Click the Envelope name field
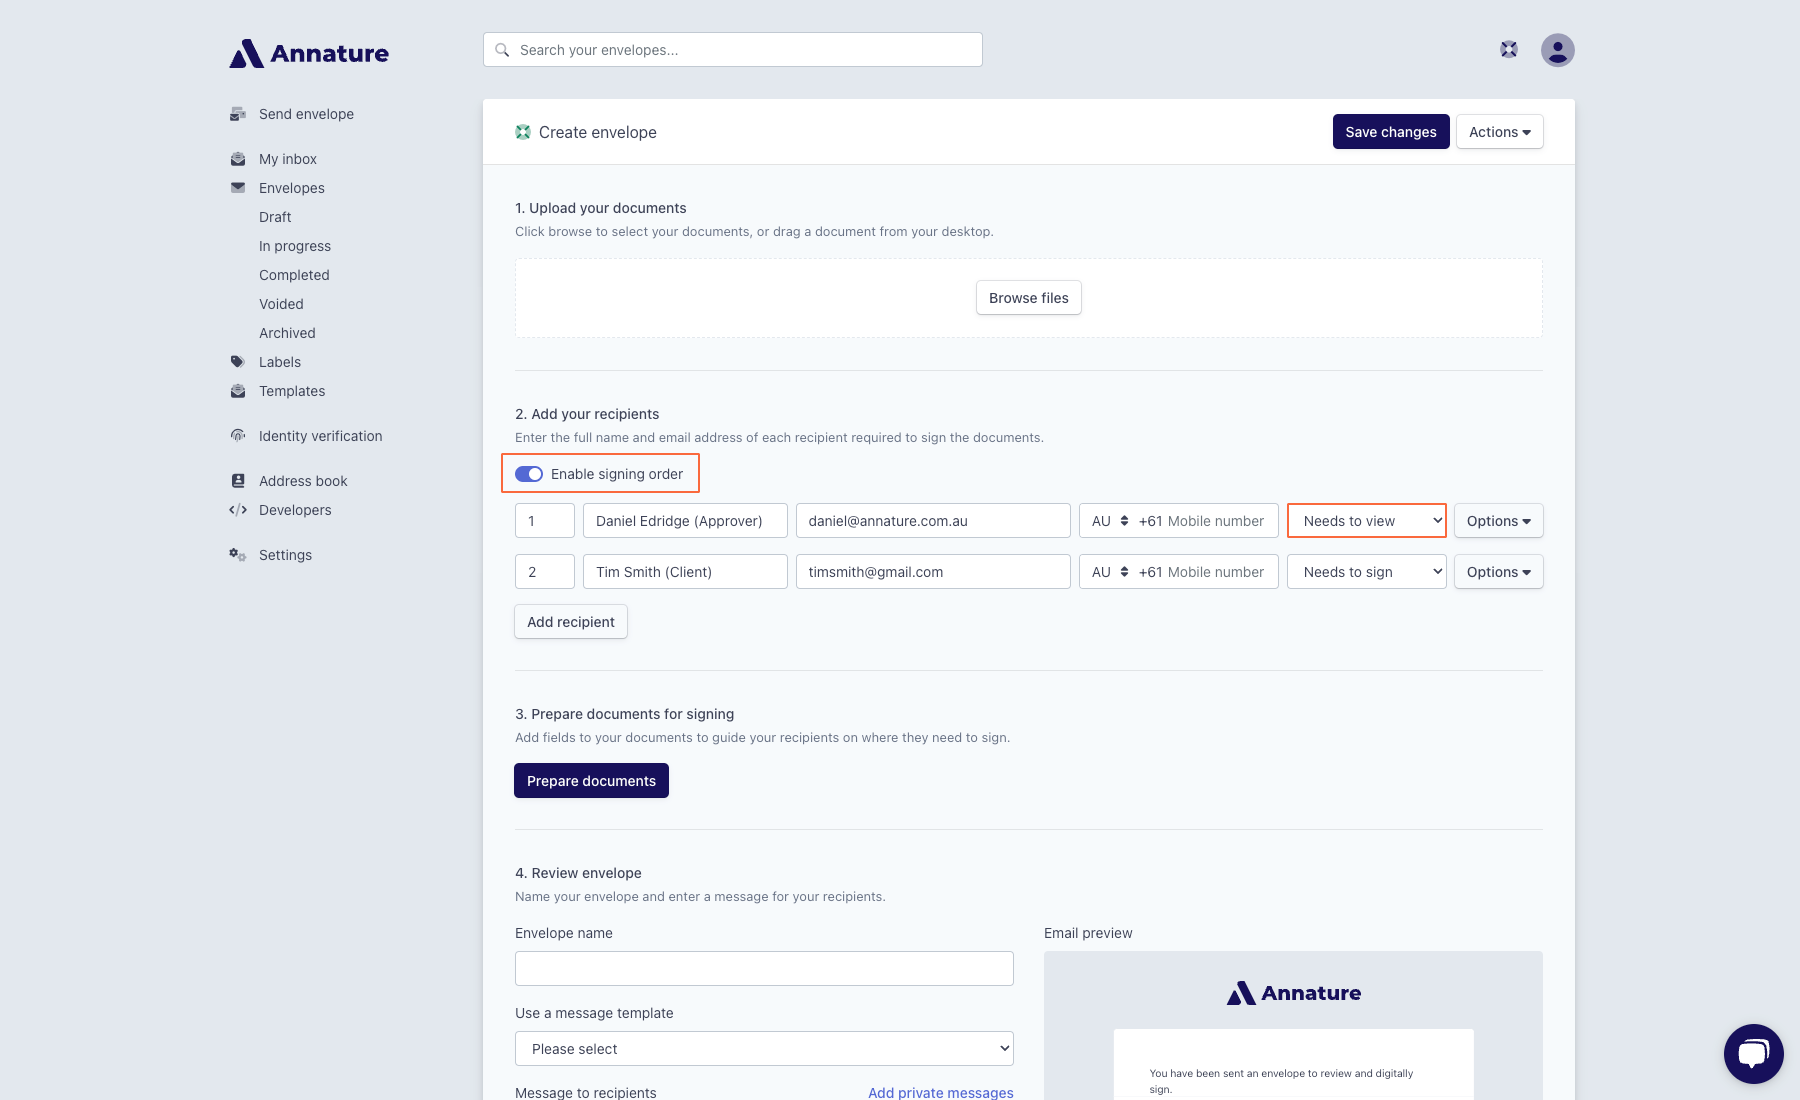 coord(764,968)
